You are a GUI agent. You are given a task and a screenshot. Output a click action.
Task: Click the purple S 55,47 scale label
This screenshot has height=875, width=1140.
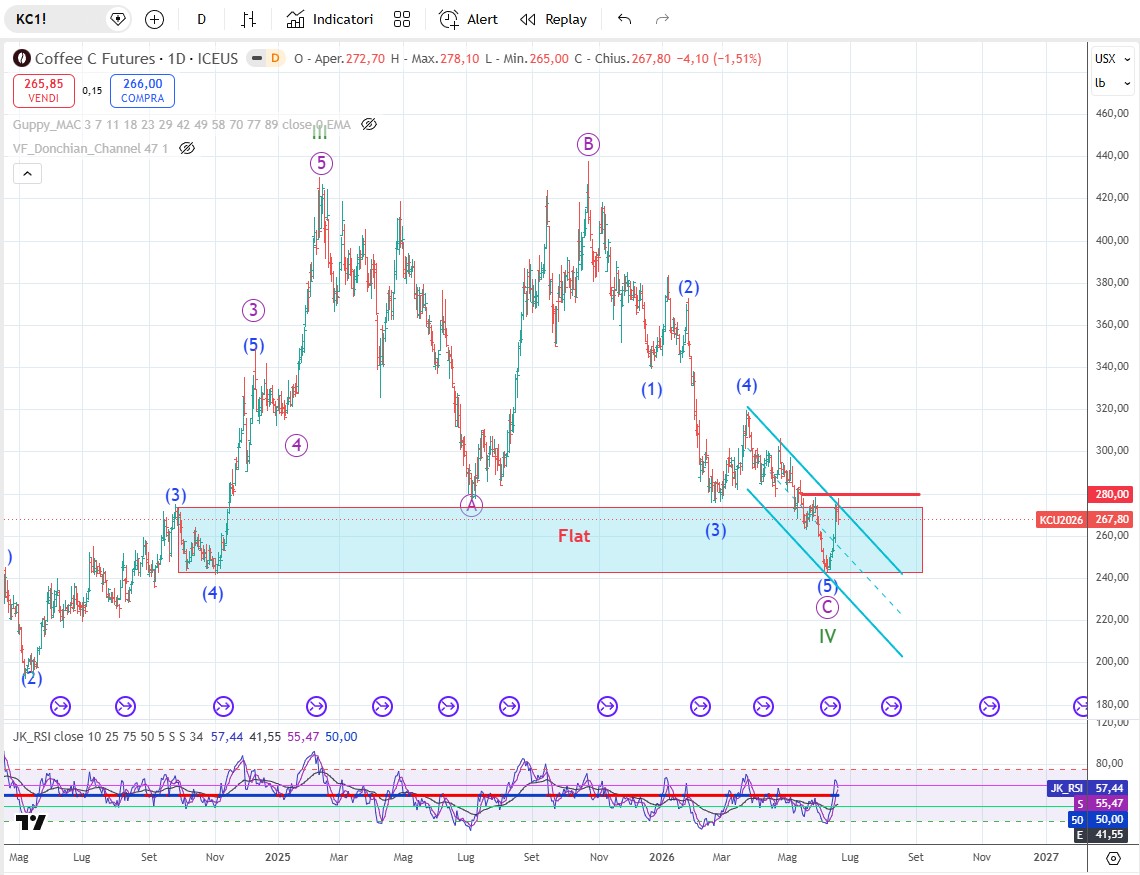coord(1101,803)
